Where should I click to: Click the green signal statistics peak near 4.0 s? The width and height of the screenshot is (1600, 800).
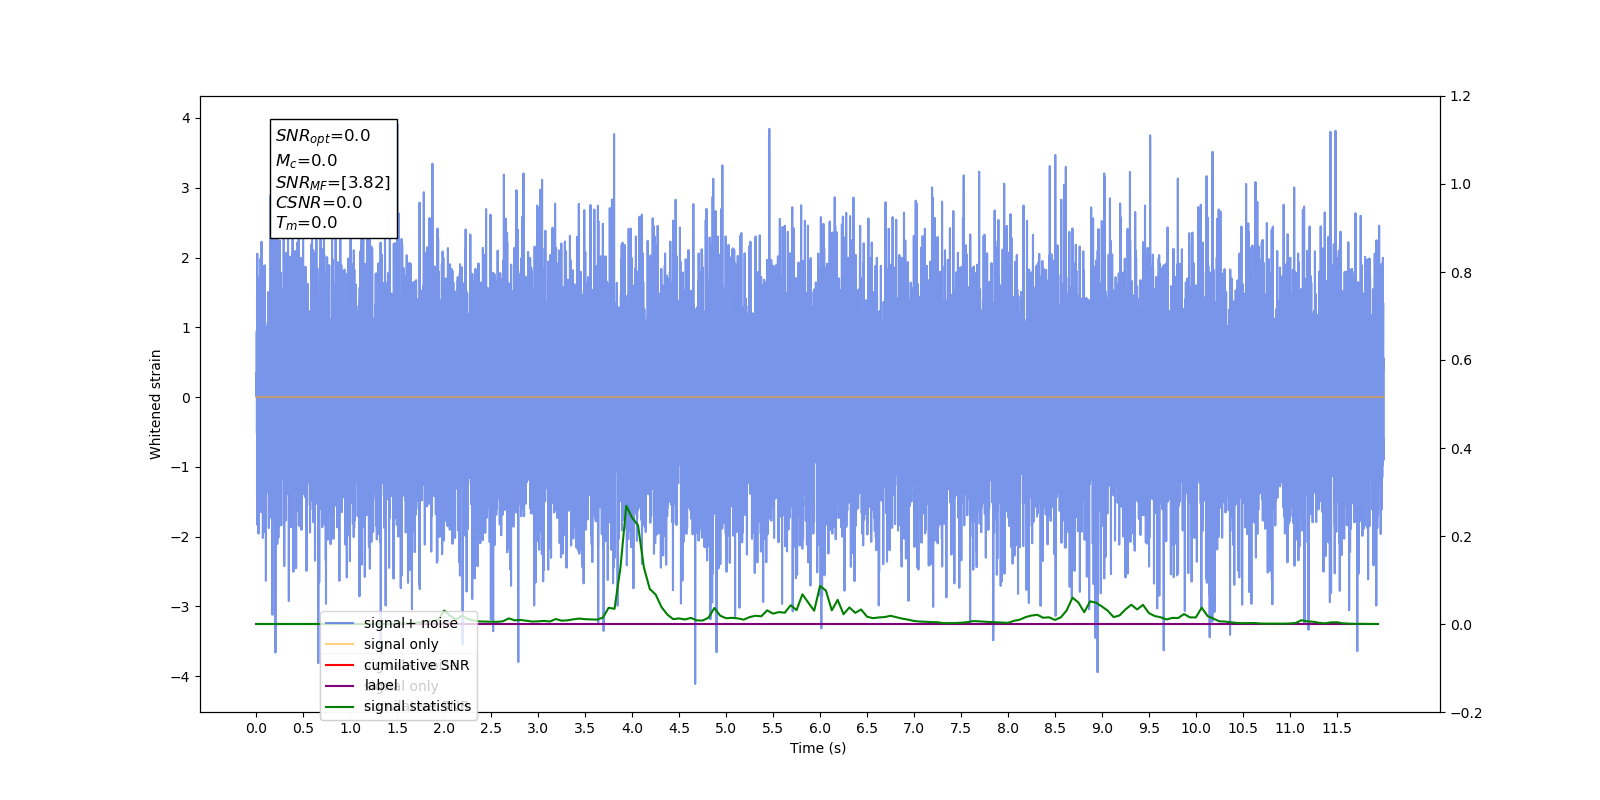[627, 507]
